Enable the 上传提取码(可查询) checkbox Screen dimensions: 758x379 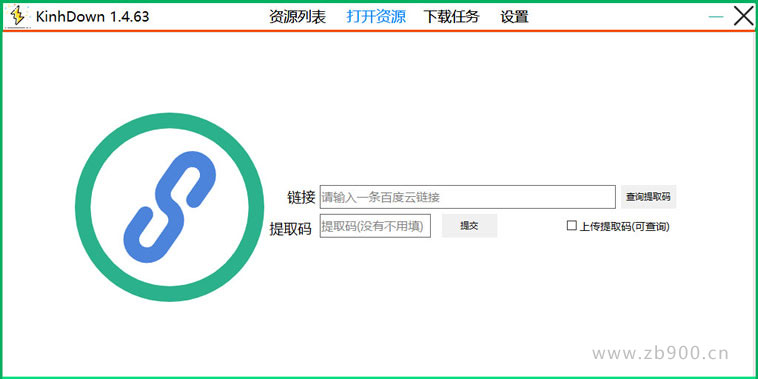tap(572, 226)
